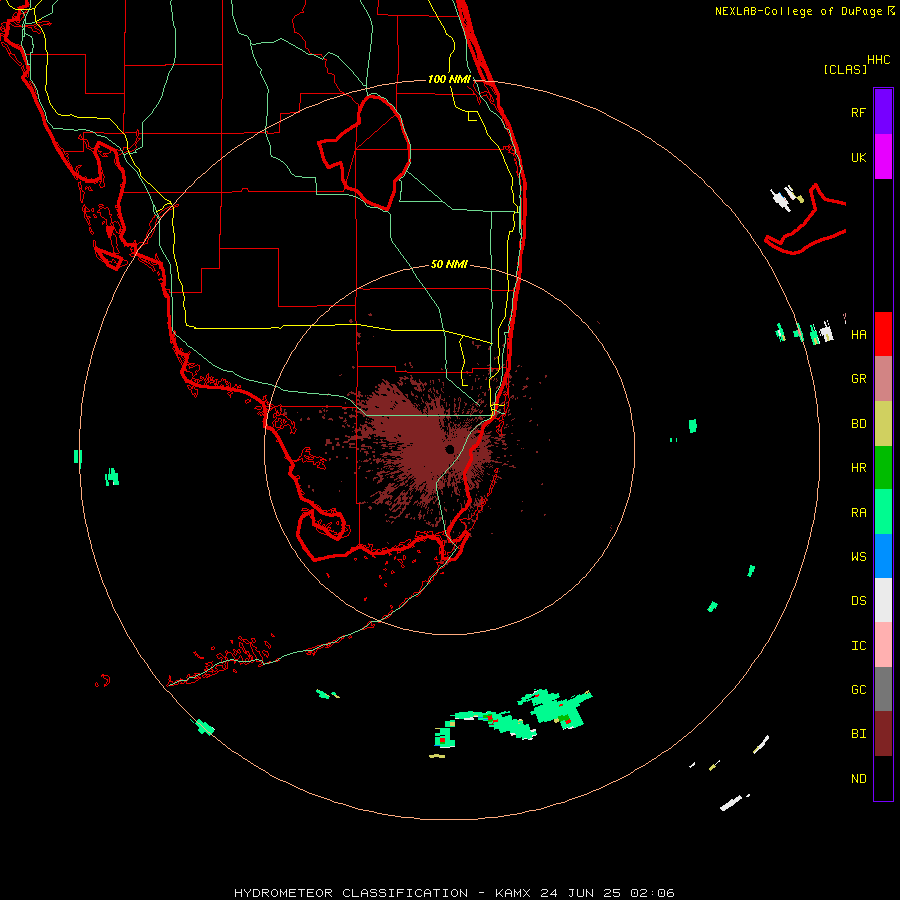900x900 pixels.
Task: Click the BD yellow legend swatch
Action: point(883,424)
